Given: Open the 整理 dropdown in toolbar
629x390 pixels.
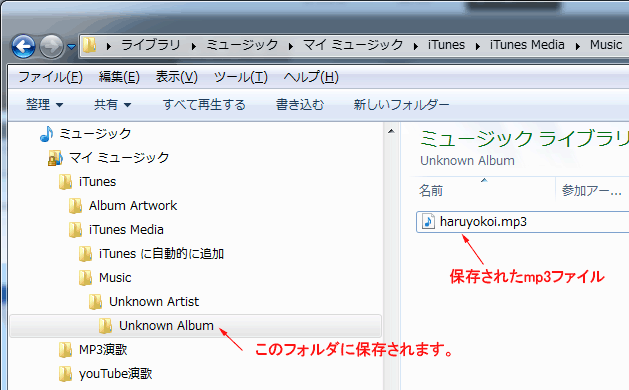Looking at the screenshot, I should [45, 105].
